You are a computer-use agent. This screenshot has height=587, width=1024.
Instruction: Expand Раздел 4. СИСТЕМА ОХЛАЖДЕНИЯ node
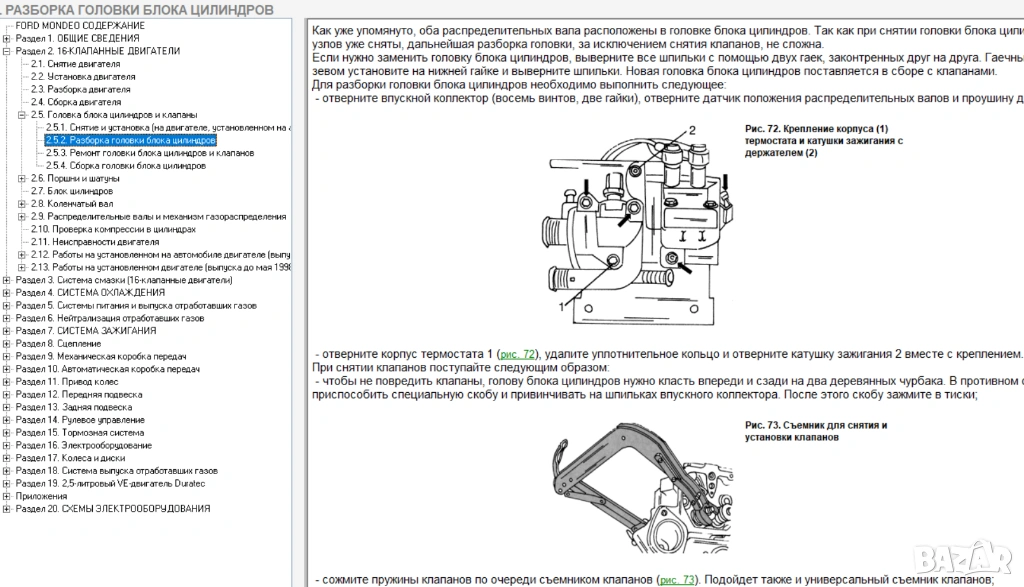tap(7, 292)
